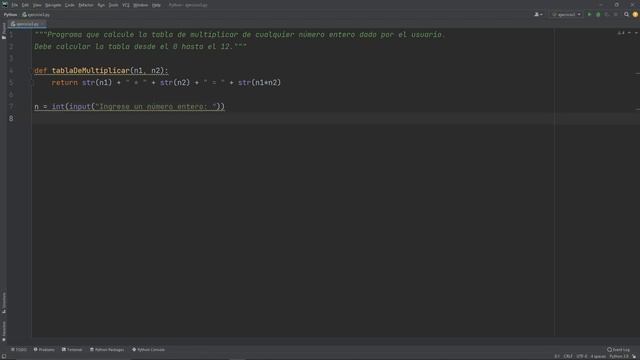
Task: Open the Tools menu
Action: pyautogui.click(x=113, y=5)
